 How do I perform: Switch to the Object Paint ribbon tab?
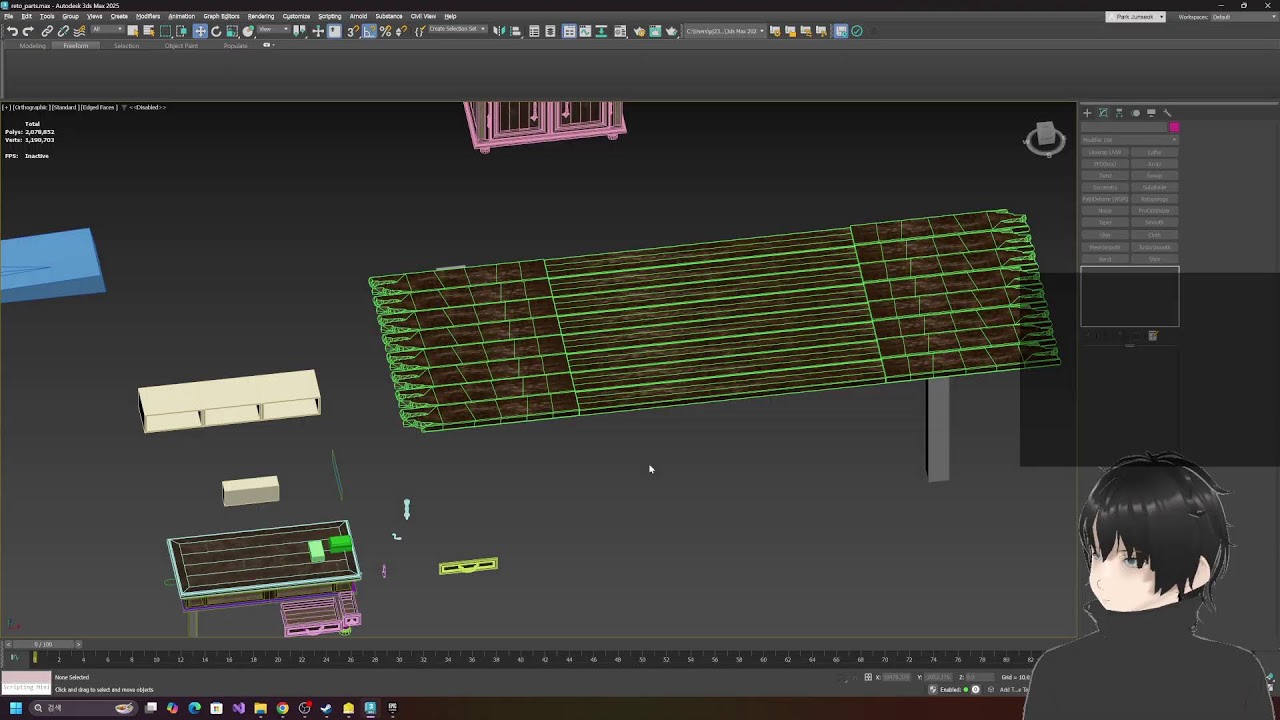(x=181, y=46)
